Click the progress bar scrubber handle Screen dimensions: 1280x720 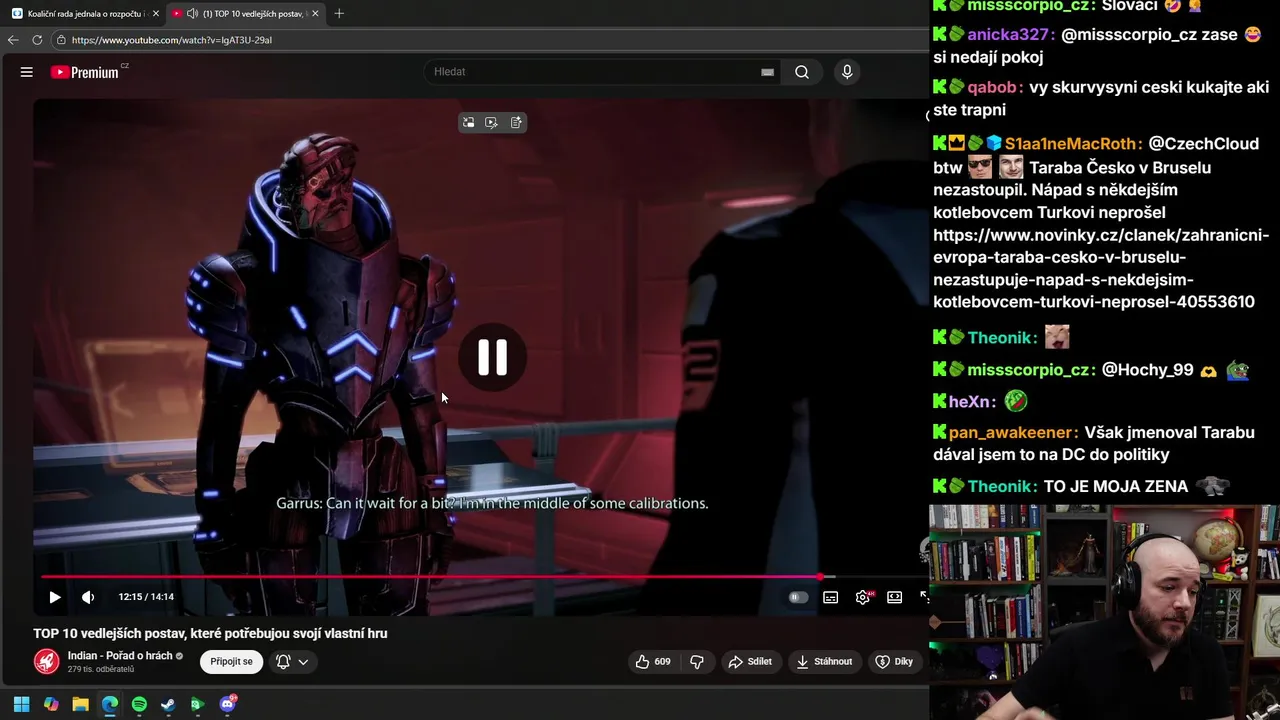820,577
